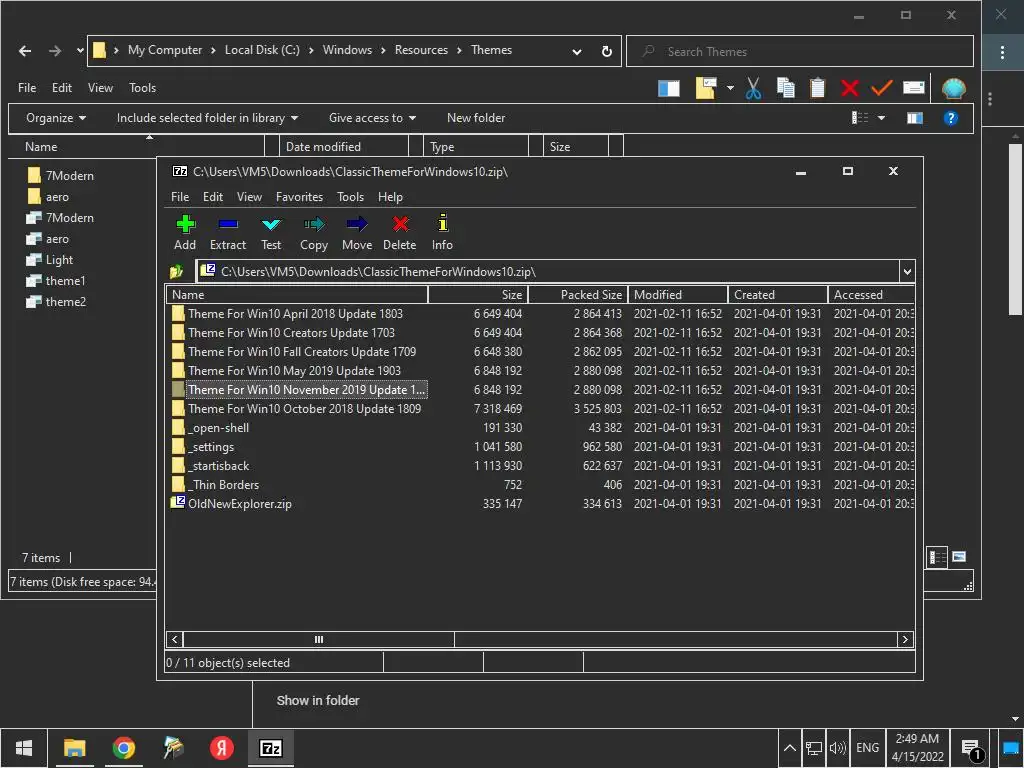Click the Search Themes input field
This screenshot has height=768, width=1024.
[x=800, y=52]
